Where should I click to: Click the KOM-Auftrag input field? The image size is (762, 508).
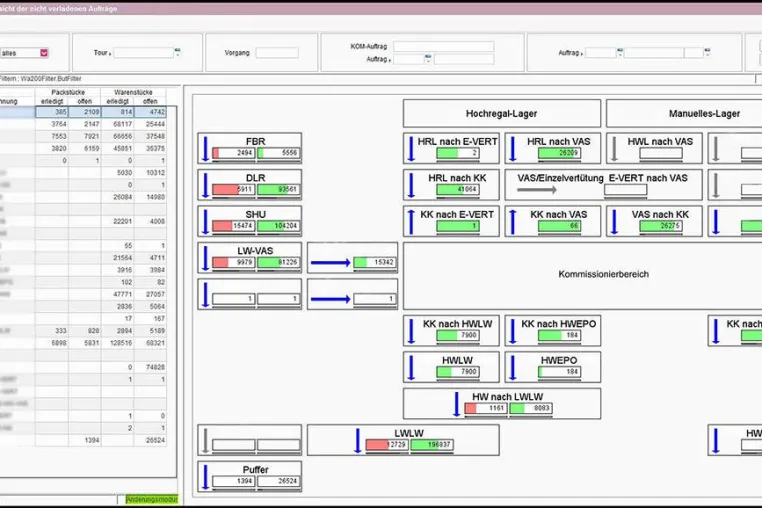click(444, 46)
